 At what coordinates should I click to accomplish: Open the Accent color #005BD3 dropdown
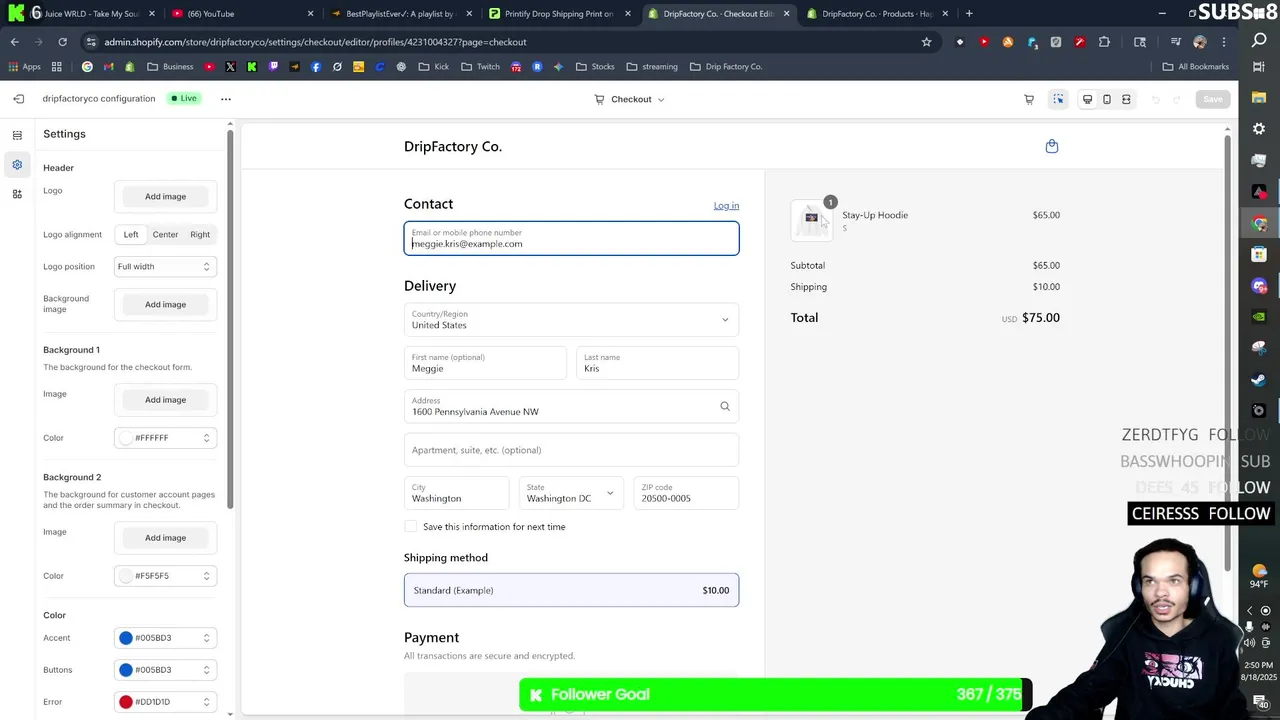point(165,638)
